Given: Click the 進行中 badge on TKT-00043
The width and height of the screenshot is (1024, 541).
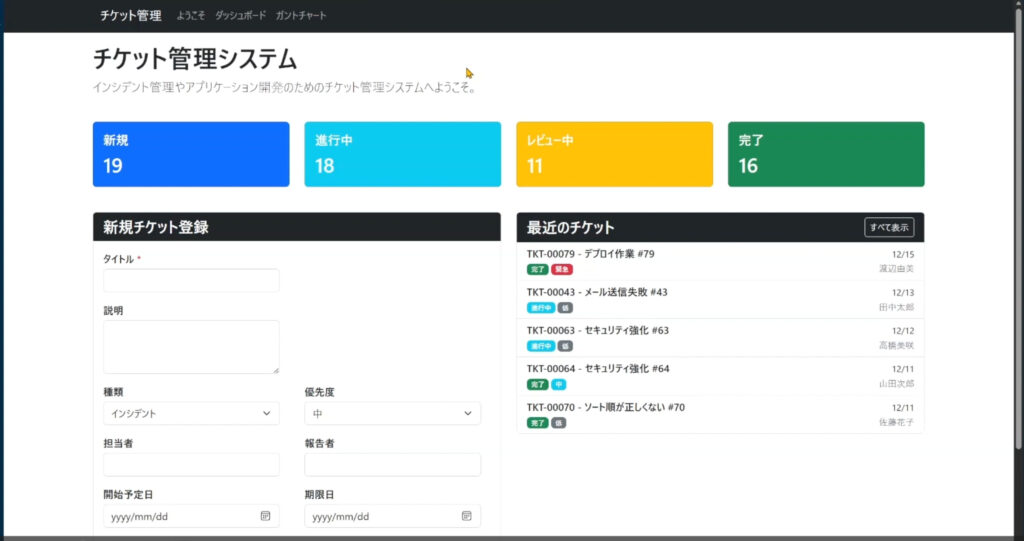Looking at the screenshot, I should [x=540, y=307].
